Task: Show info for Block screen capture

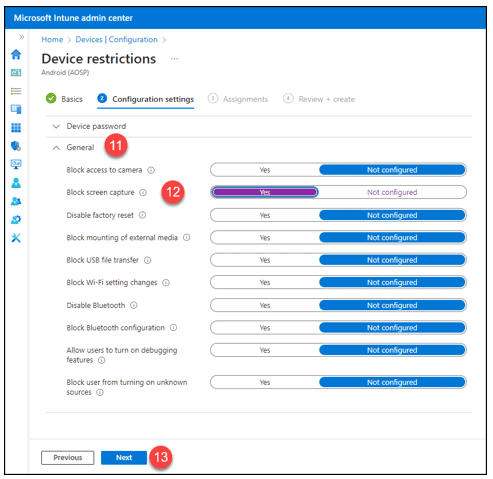Action: pyautogui.click(x=143, y=193)
